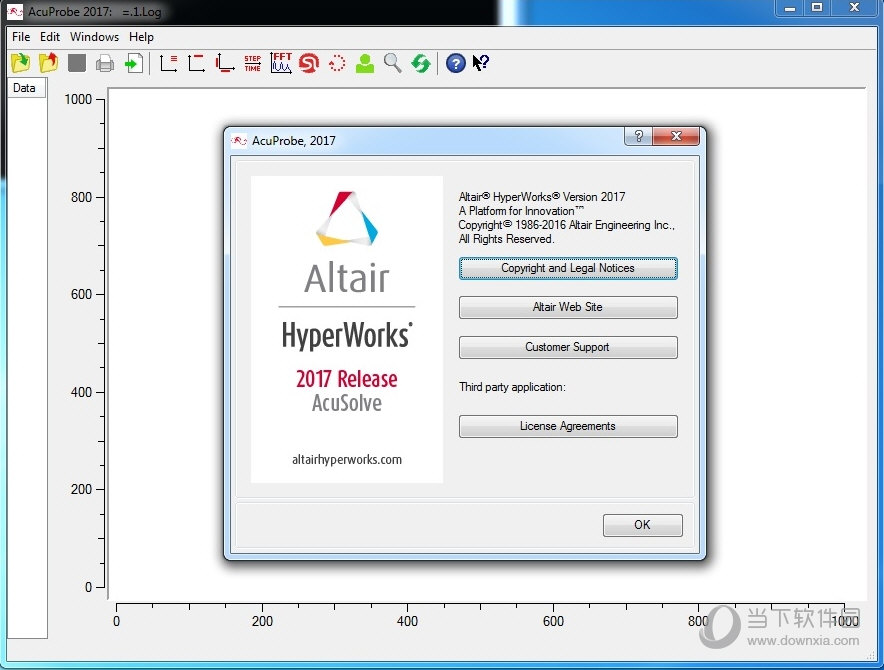Open the File menu

pyautogui.click(x=21, y=37)
